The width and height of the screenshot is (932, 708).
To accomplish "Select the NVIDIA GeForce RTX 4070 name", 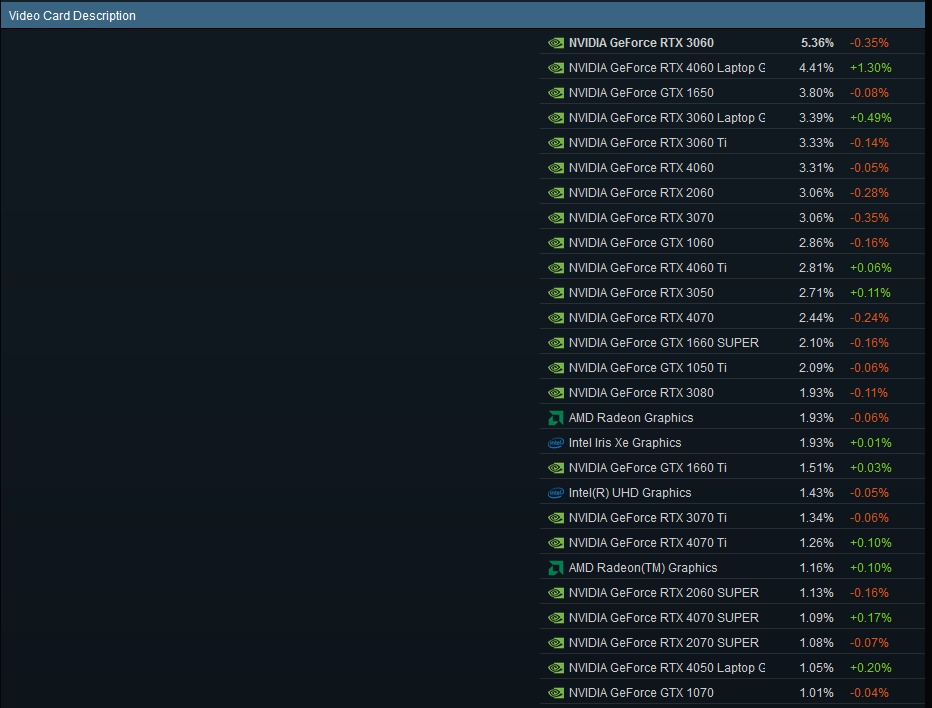I will click(x=641, y=317).
